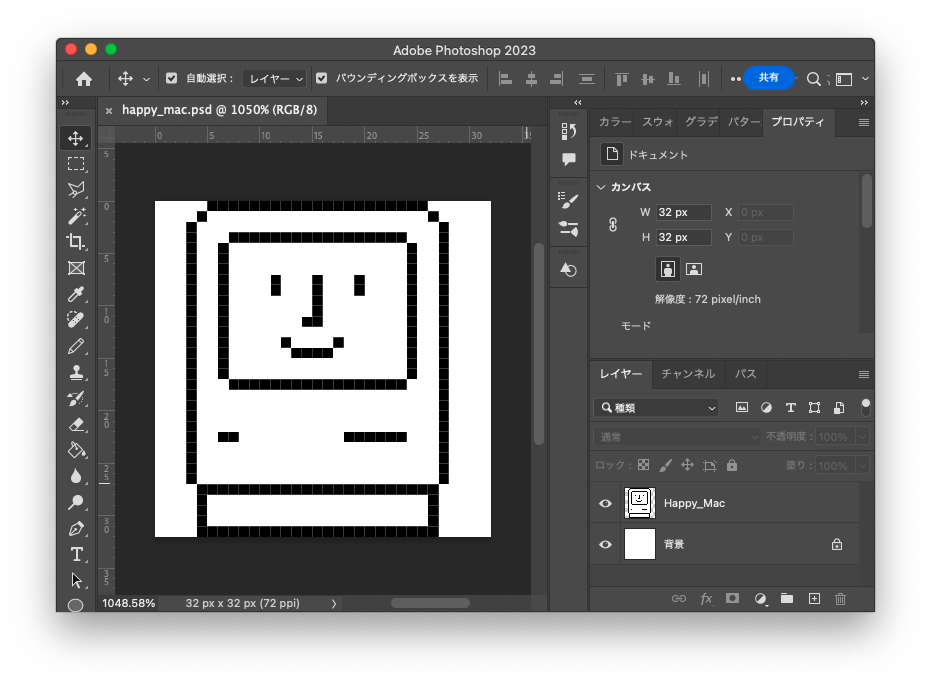Screen dimensions: 931x686
Task: Select the Eyedropper tool
Action: pyautogui.click(x=75, y=294)
